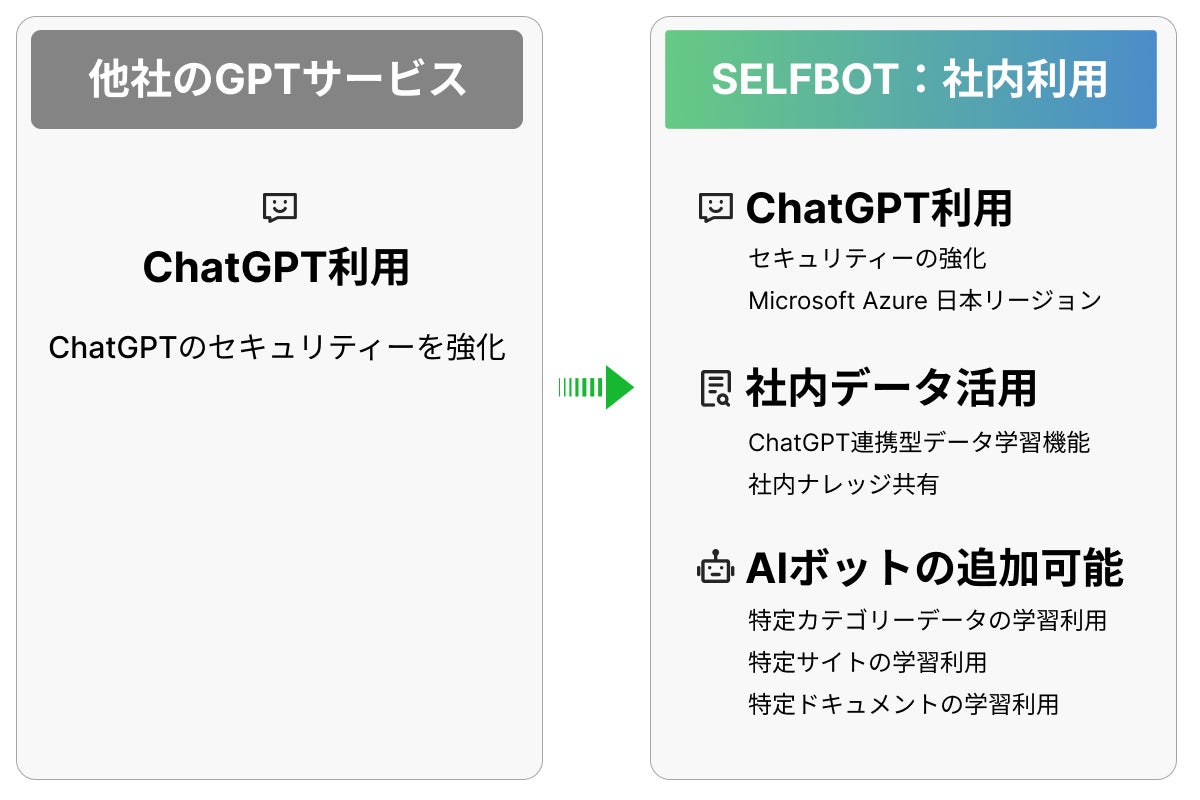Click 特定ドキュメントの学習利用 text
1200x800 pixels.
coord(903,704)
